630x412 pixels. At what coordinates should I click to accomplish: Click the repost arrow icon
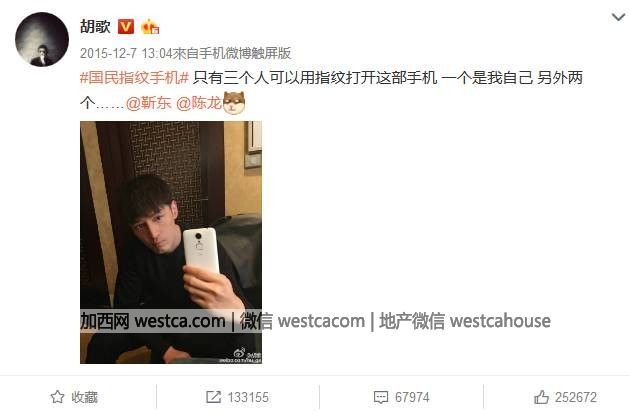tap(213, 397)
